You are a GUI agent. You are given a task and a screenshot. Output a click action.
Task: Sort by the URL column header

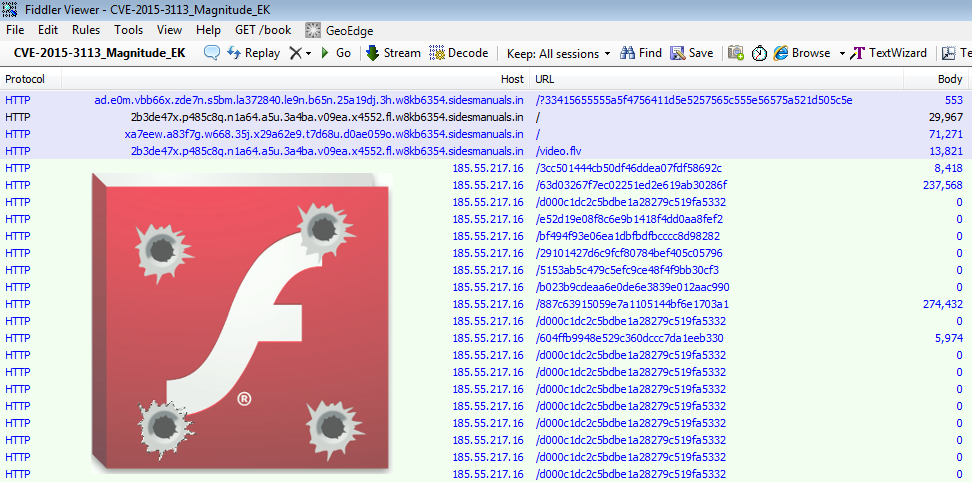coord(716,79)
